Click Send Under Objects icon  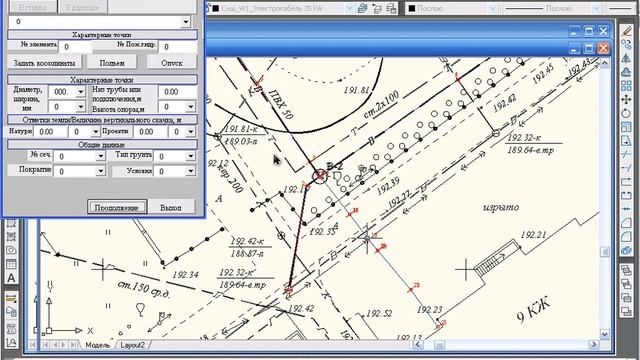626,311
